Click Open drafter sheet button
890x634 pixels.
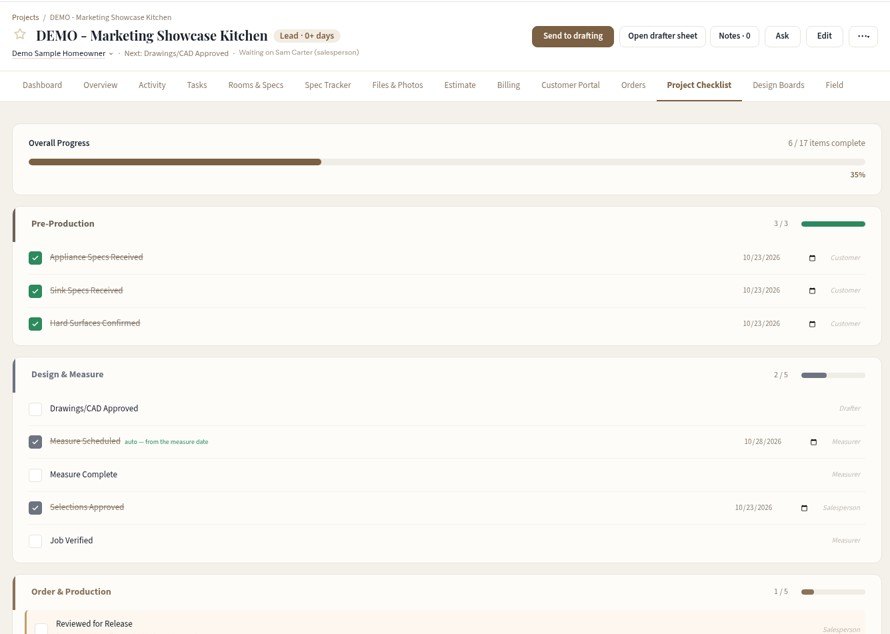[x=662, y=36]
